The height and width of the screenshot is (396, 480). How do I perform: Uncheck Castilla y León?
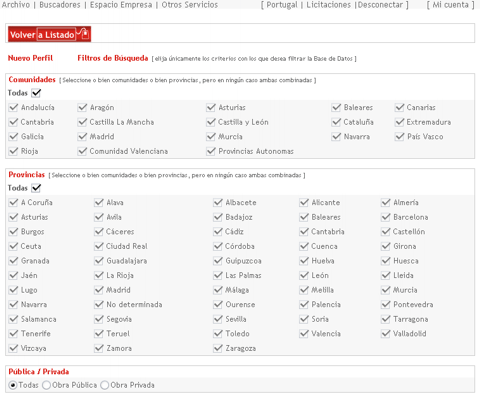(211, 122)
